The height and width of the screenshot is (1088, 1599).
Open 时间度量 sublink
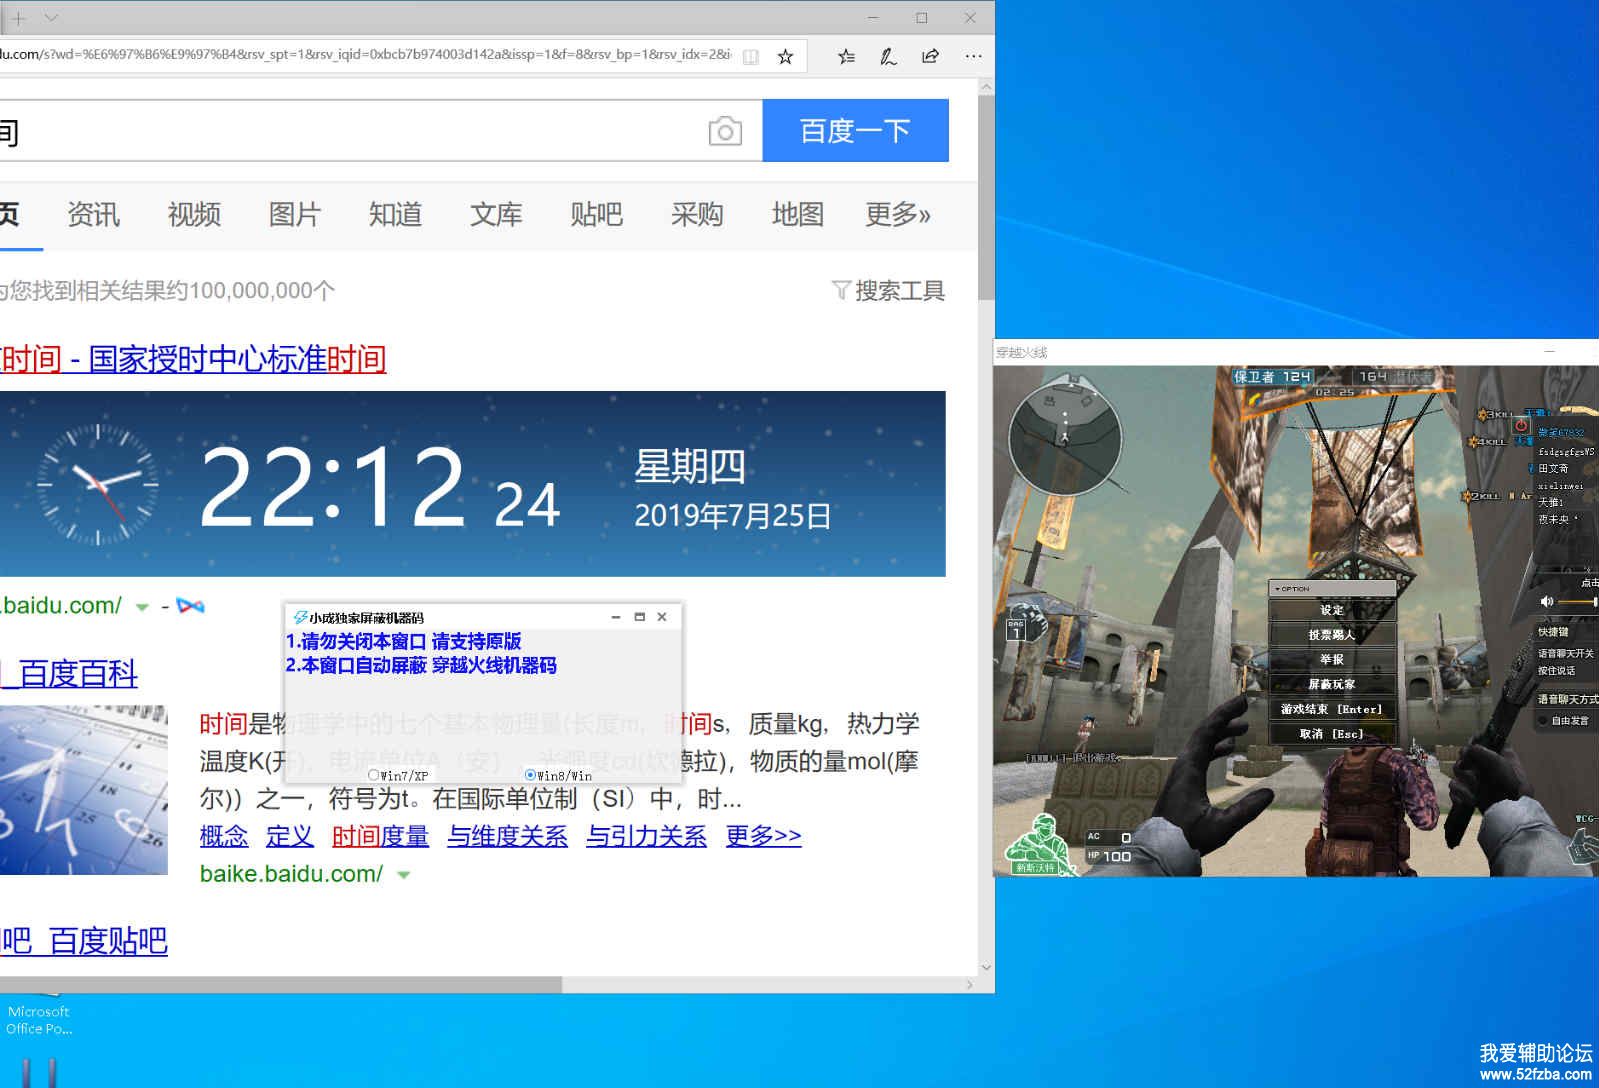click(380, 836)
